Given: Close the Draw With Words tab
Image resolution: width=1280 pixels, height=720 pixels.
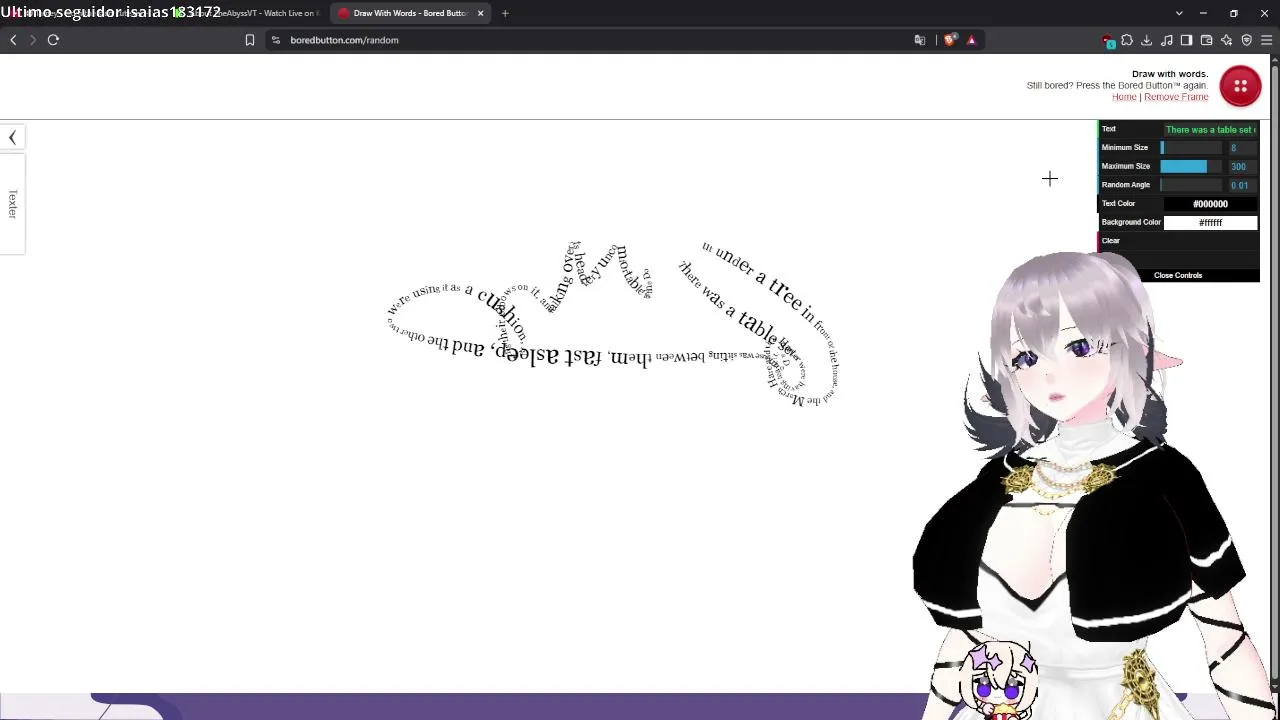Looking at the screenshot, I should tap(481, 13).
